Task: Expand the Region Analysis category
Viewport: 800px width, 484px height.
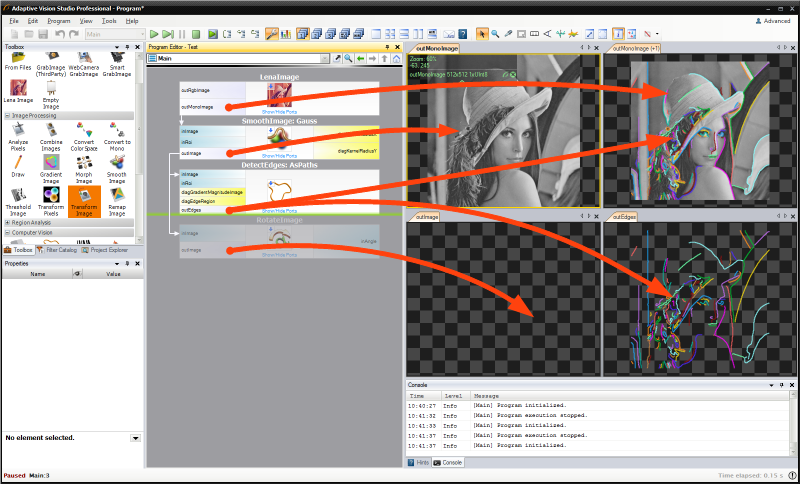Action: coord(7,222)
